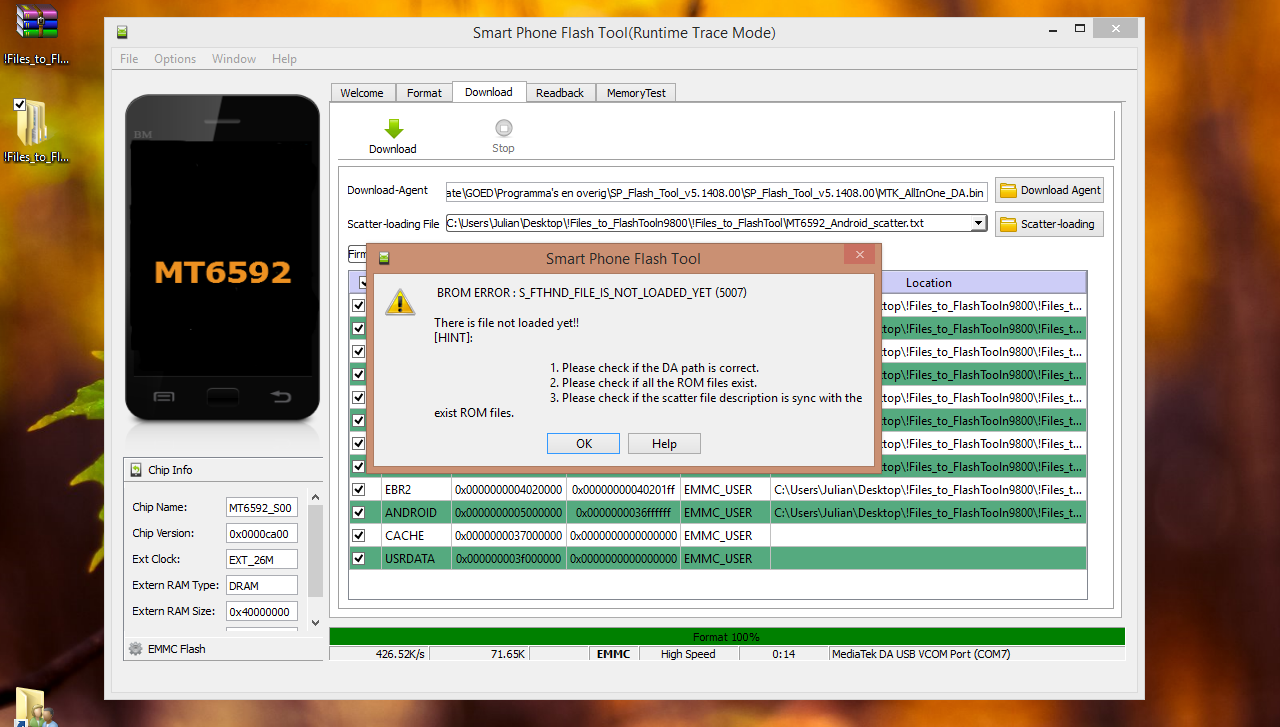Uncheck the USRDATA partition checkbox
1280x727 pixels.
pos(358,559)
